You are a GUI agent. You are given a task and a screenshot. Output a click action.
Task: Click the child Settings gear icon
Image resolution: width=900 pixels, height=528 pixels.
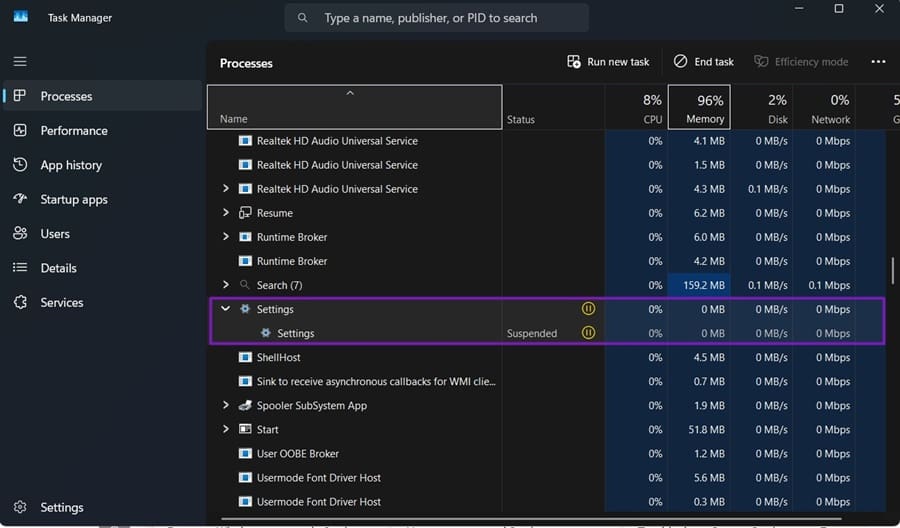click(x=266, y=333)
